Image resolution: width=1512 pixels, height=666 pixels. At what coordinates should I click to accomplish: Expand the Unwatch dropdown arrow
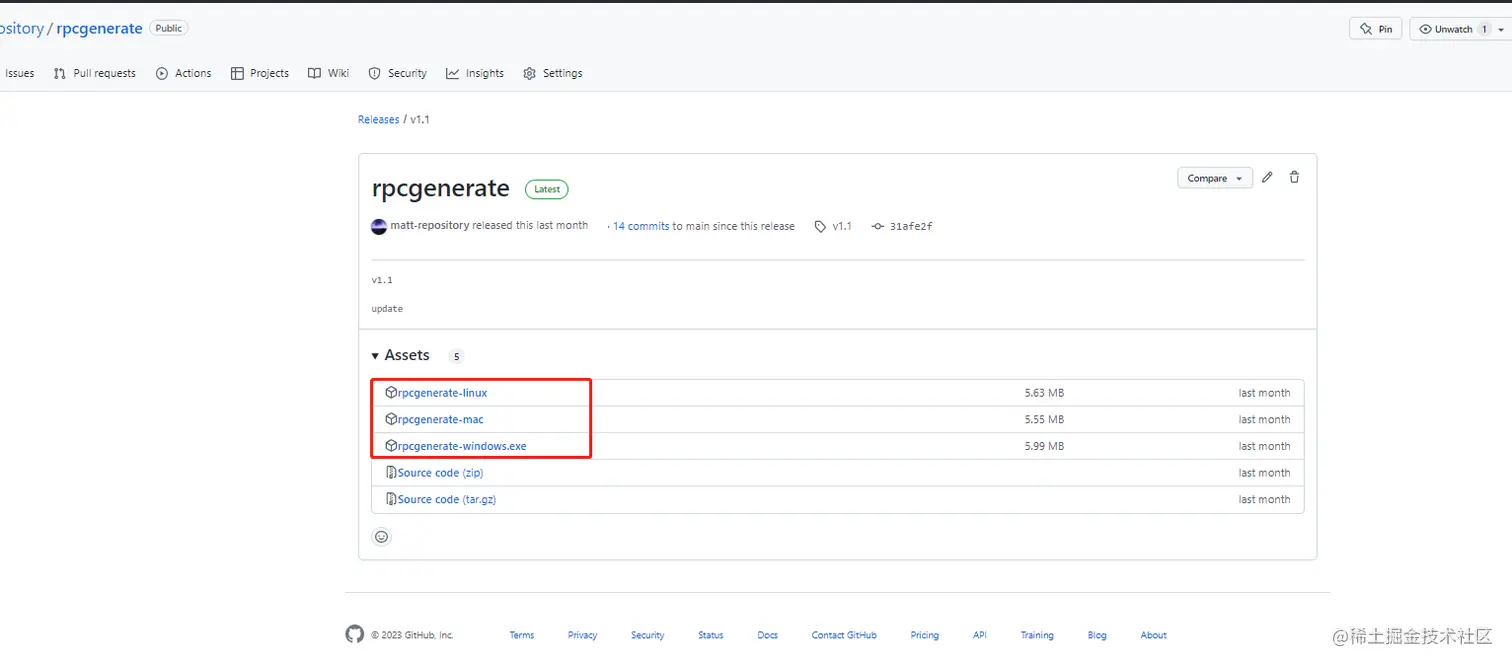pyautogui.click(x=1501, y=29)
